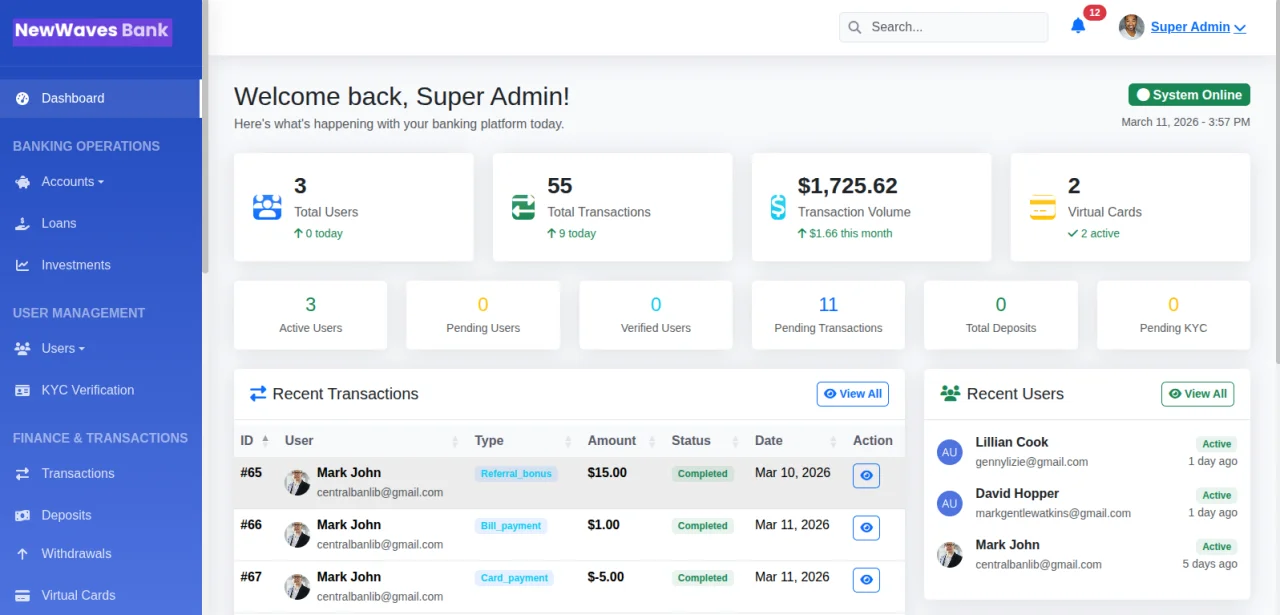Click the Total Users people icon
Screen dimensions: 1280x615
(x=267, y=207)
